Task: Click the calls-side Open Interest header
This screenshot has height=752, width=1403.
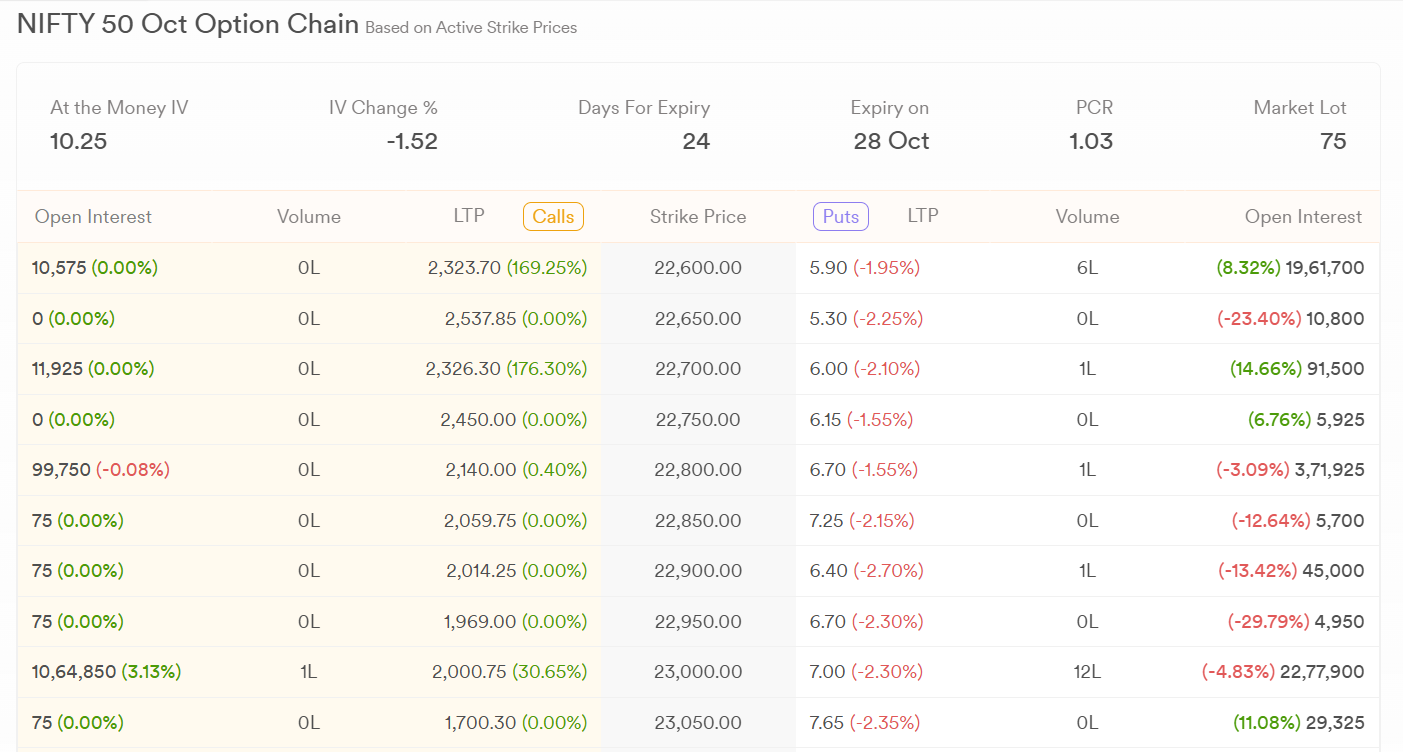Action: click(x=93, y=217)
